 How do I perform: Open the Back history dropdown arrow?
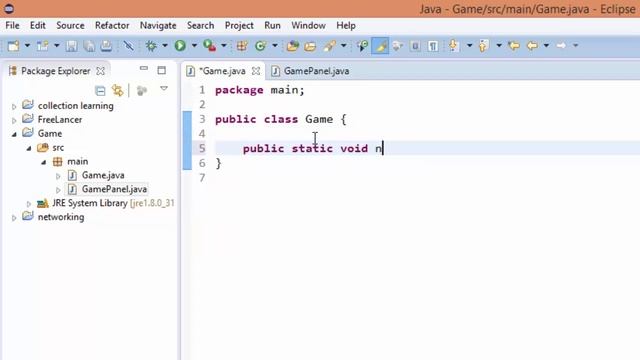tap(546, 46)
